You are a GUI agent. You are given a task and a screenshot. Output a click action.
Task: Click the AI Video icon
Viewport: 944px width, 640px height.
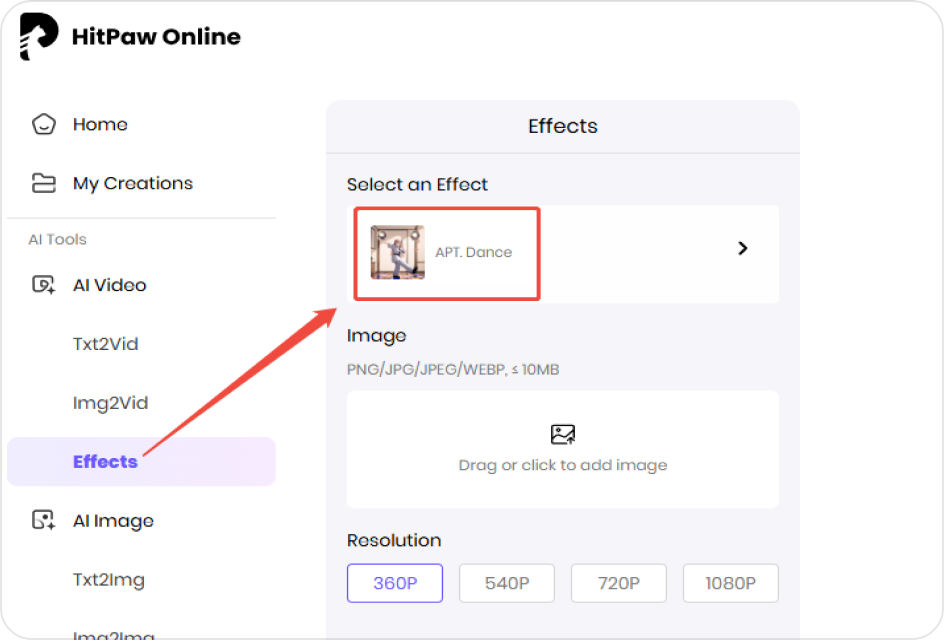click(x=43, y=285)
